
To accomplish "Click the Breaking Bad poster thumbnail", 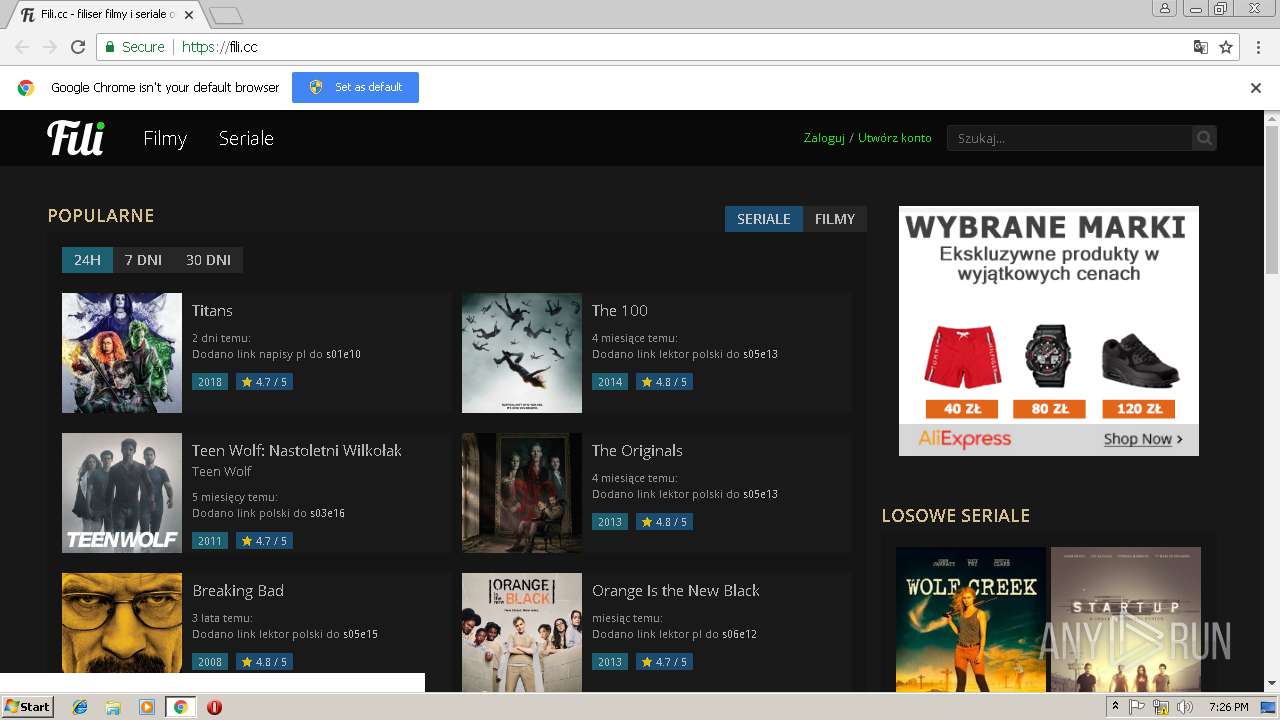I will 122,625.
